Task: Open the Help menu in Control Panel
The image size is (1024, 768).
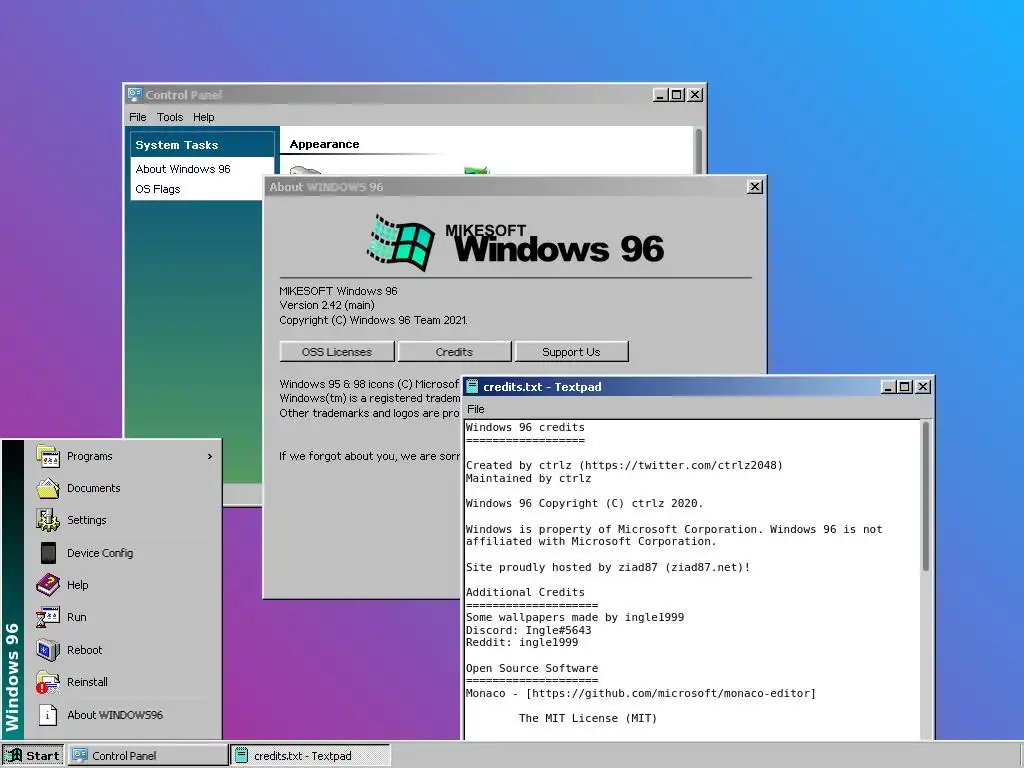Action: point(204,117)
